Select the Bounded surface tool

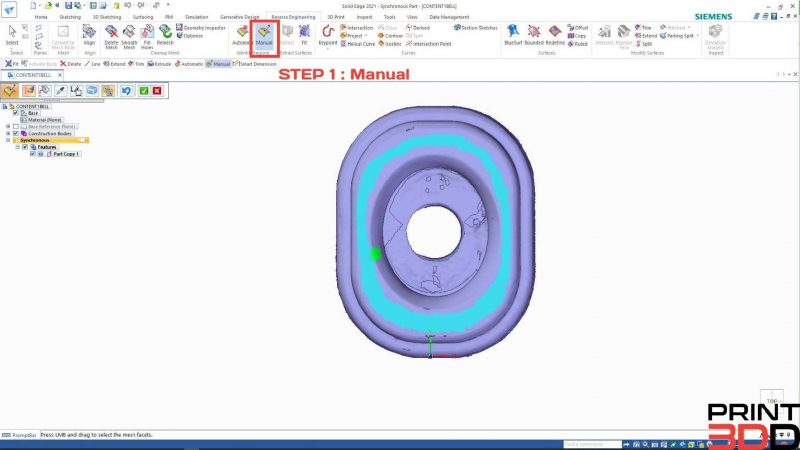[x=534, y=35]
